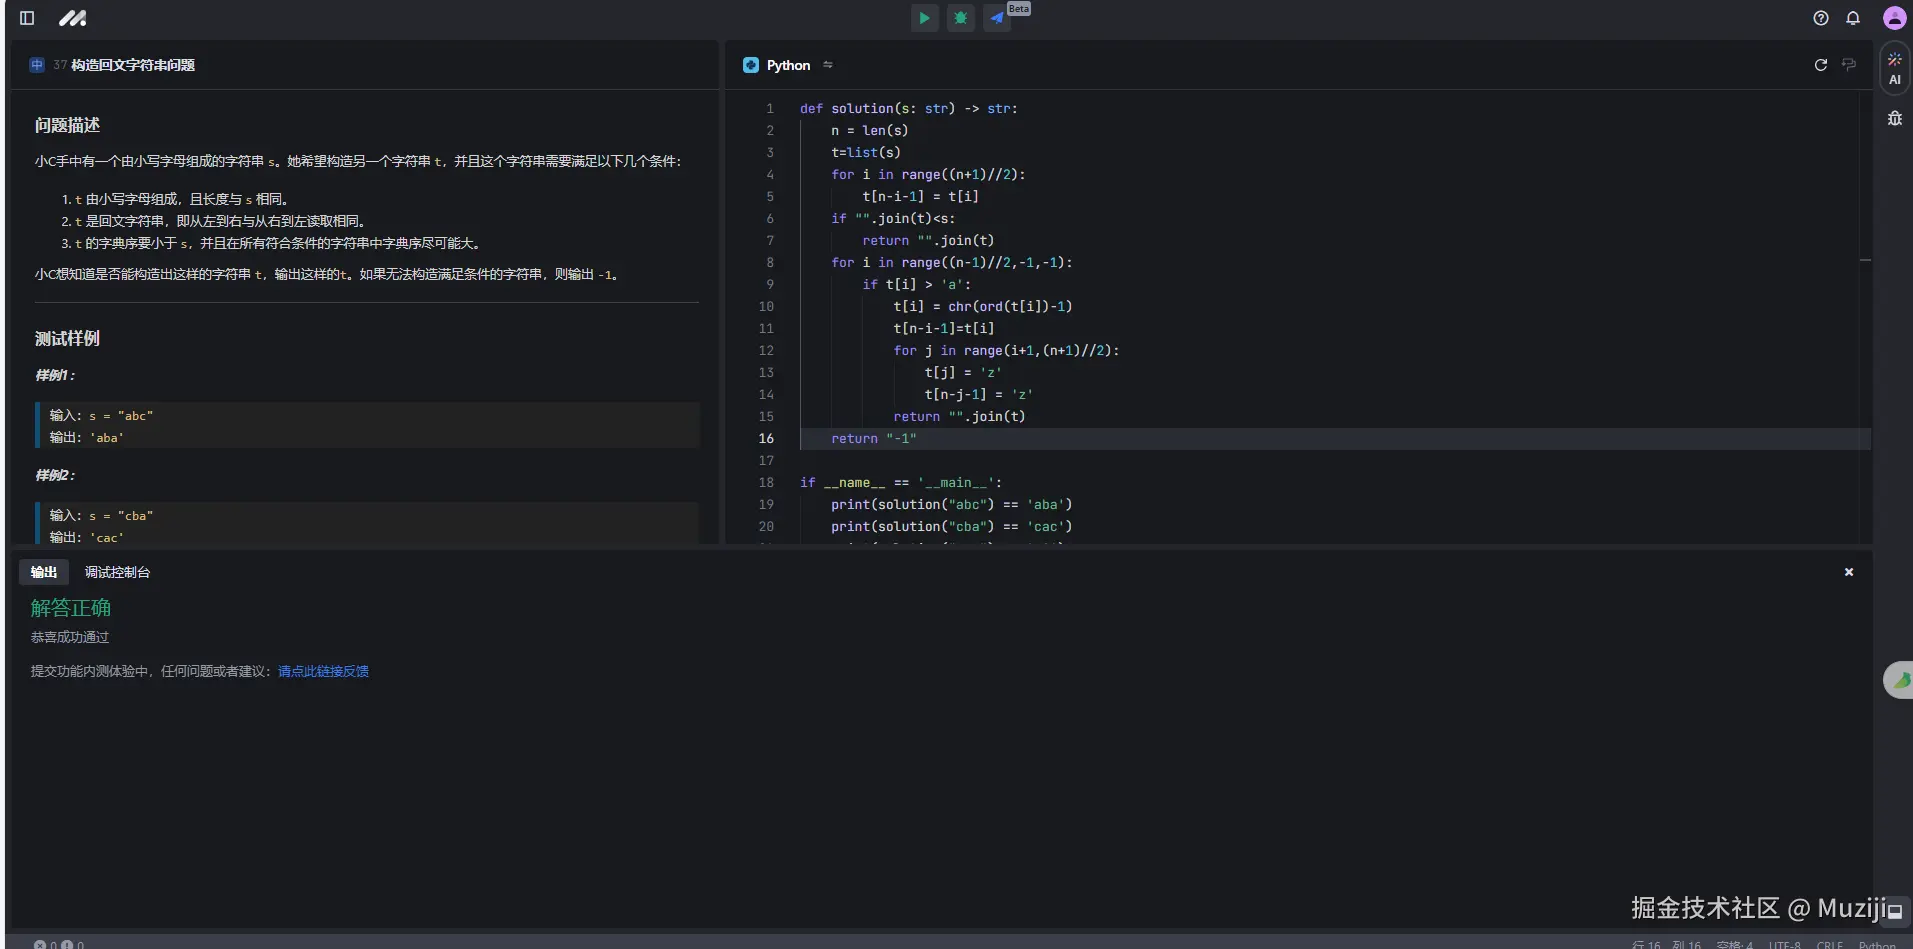Open the user avatar profile menu
The image size is (1913, 949).
point(1893,18)
